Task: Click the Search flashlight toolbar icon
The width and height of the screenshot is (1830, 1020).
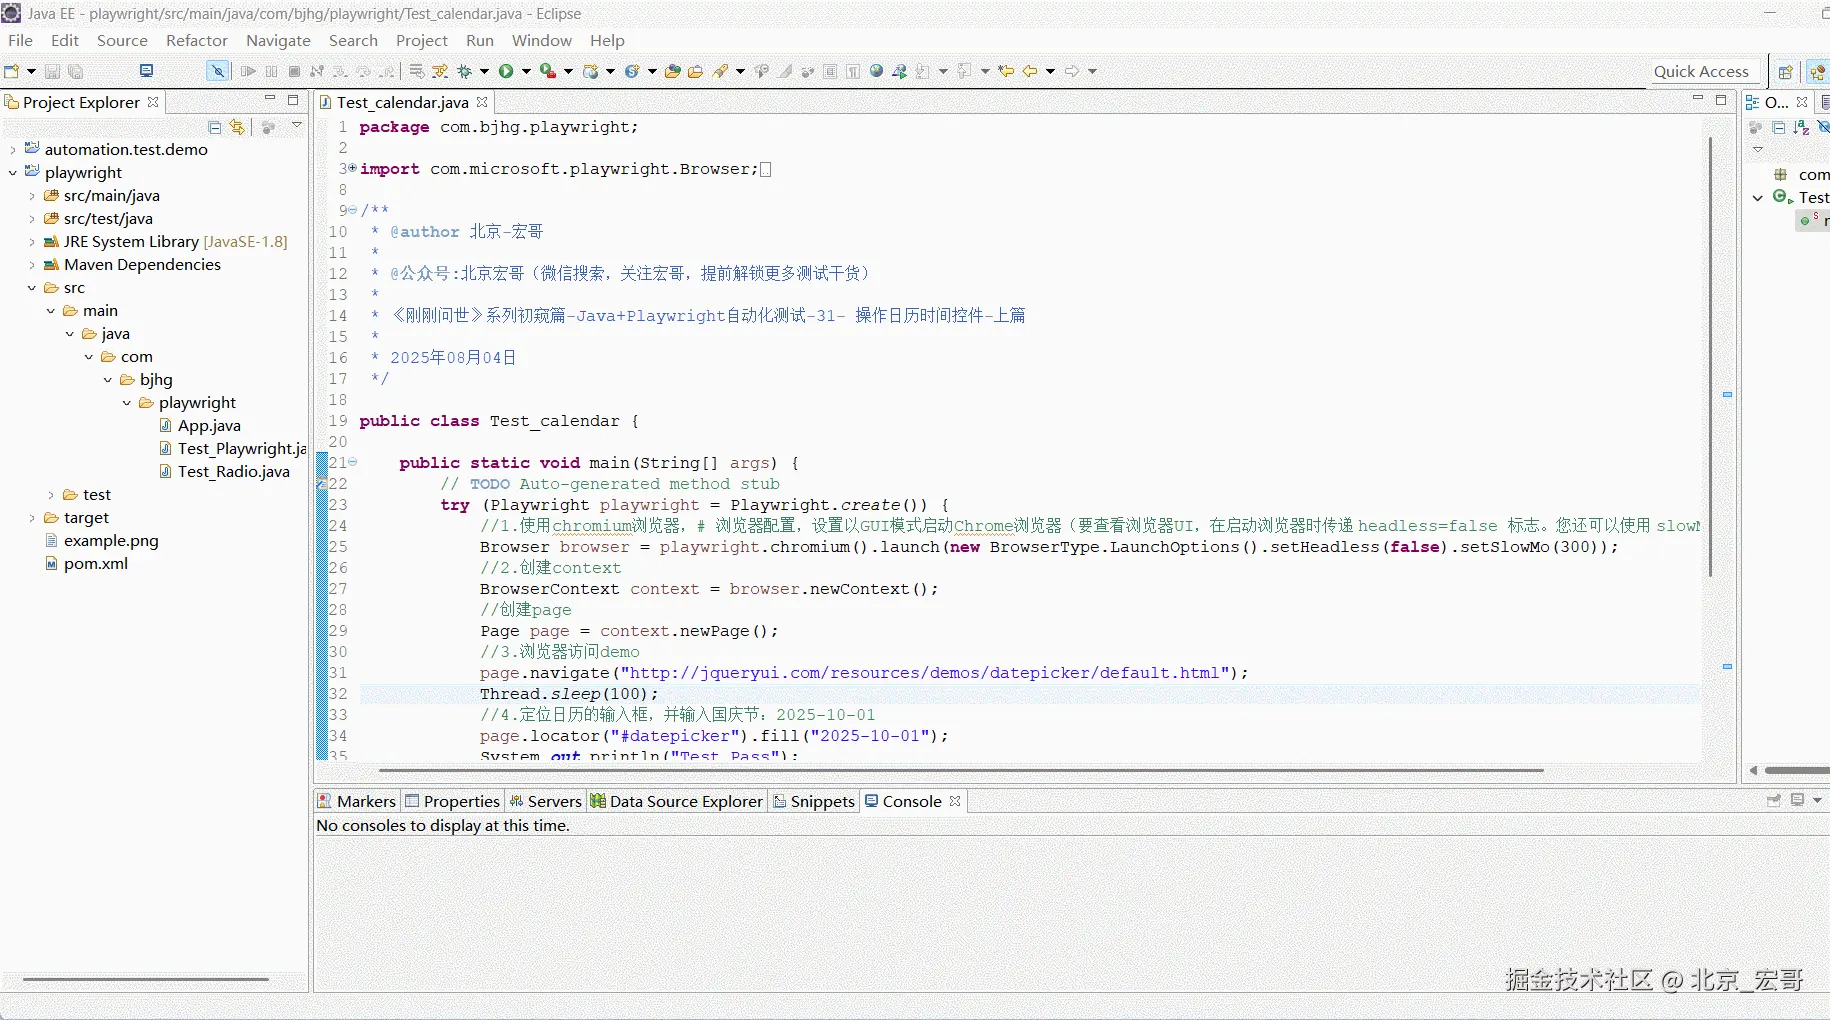Action: coord(721,71)
